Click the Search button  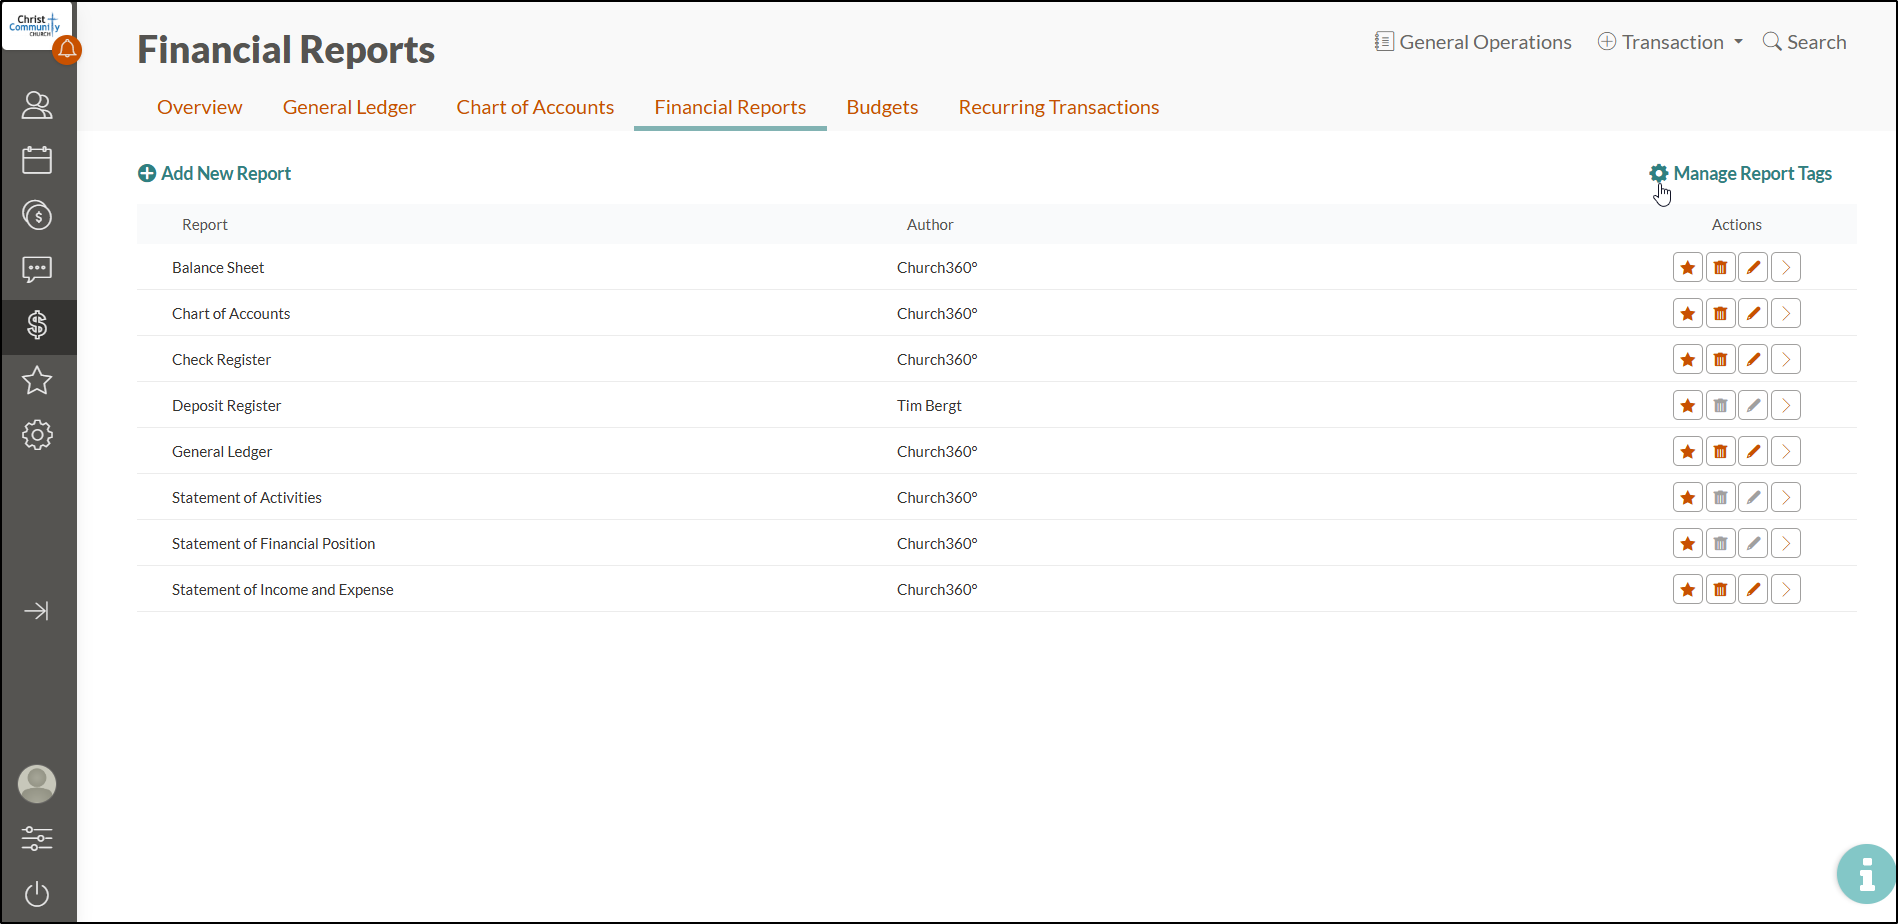tap(1805, 42)
